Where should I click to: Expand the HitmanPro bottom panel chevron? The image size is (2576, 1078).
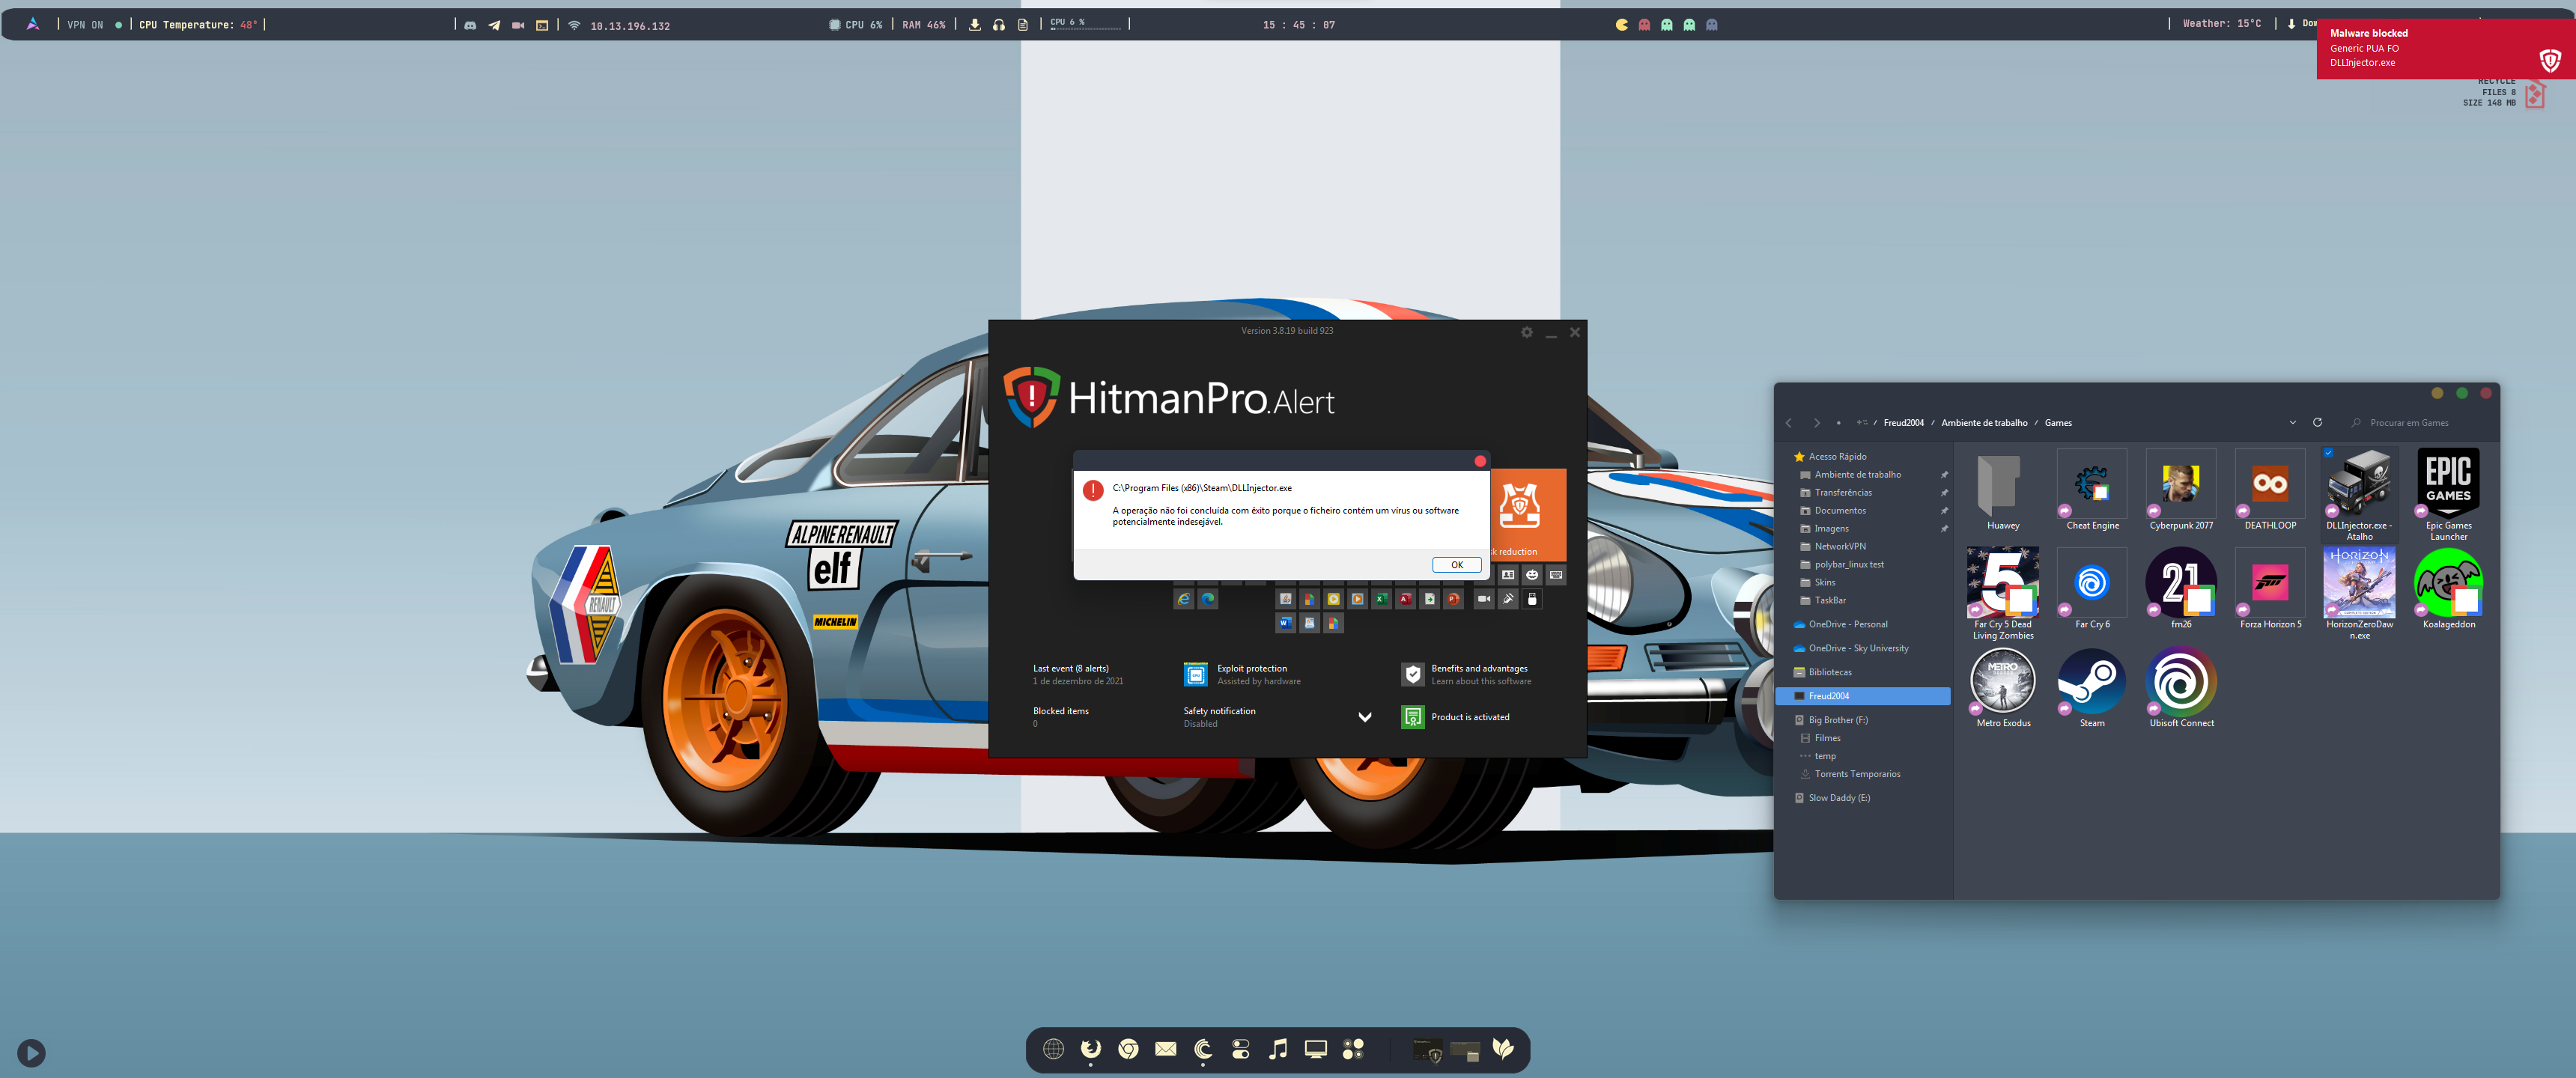click(x=1364, y=717)
